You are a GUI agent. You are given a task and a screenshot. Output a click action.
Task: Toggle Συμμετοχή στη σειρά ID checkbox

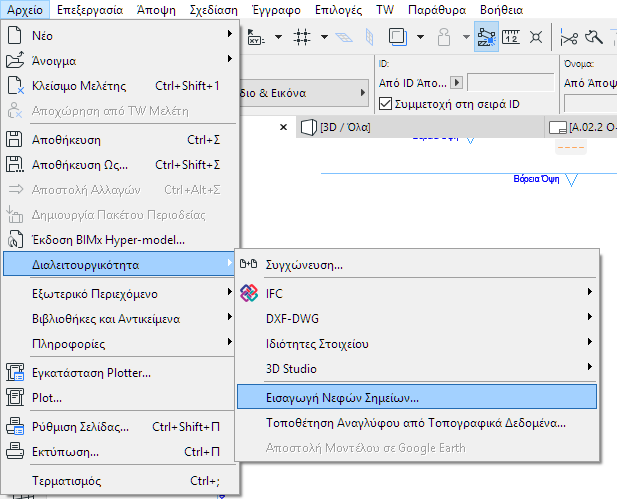click(385, 104)
